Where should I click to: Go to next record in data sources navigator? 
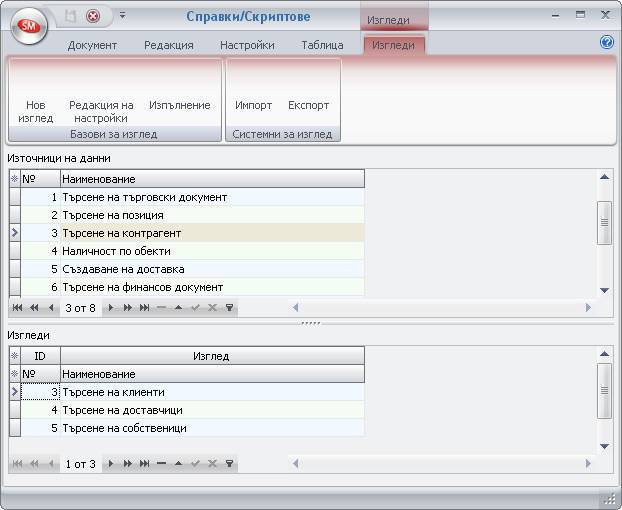[x=111, y=307]
